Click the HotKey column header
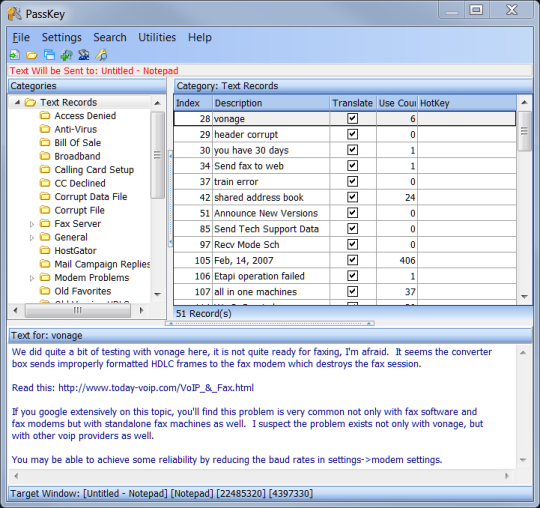The width and height of the screenshot is (540, 508). click(467, 103)
